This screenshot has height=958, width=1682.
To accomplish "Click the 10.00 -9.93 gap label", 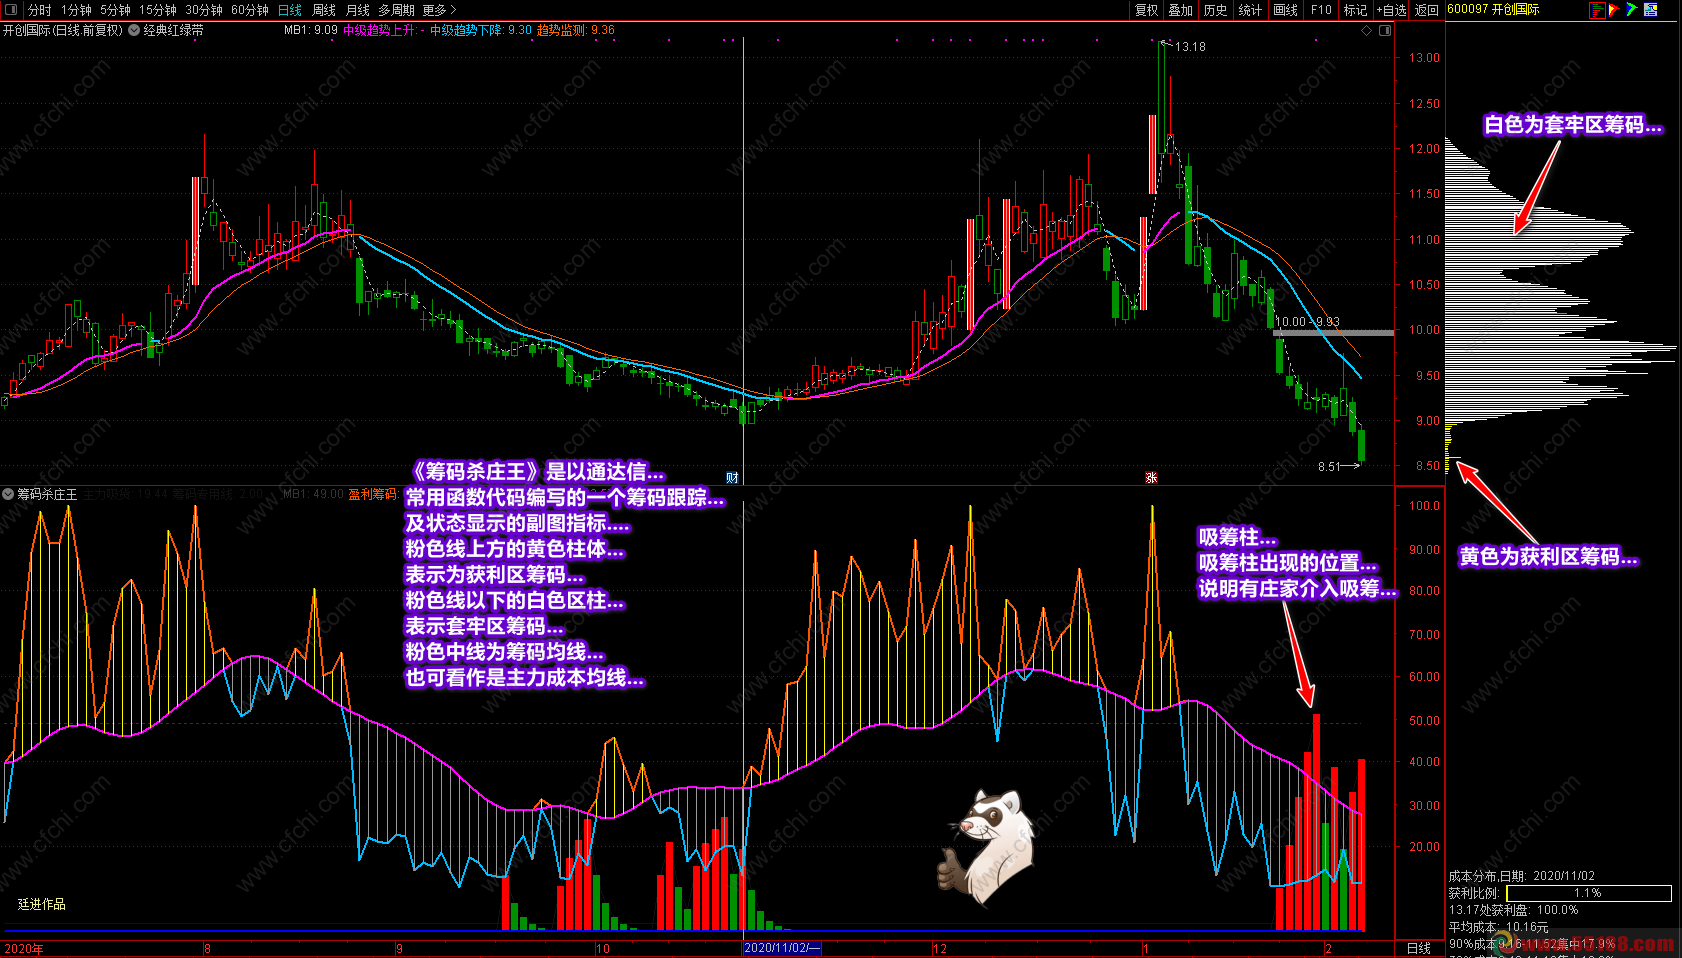I will tap(1308, 322).
